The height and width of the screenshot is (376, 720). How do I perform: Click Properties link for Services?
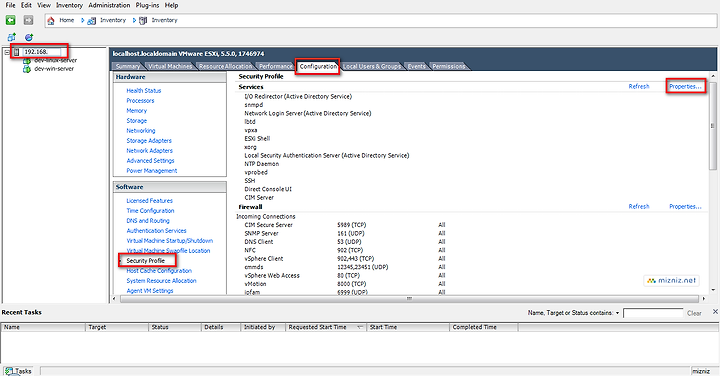click(685, 86)
